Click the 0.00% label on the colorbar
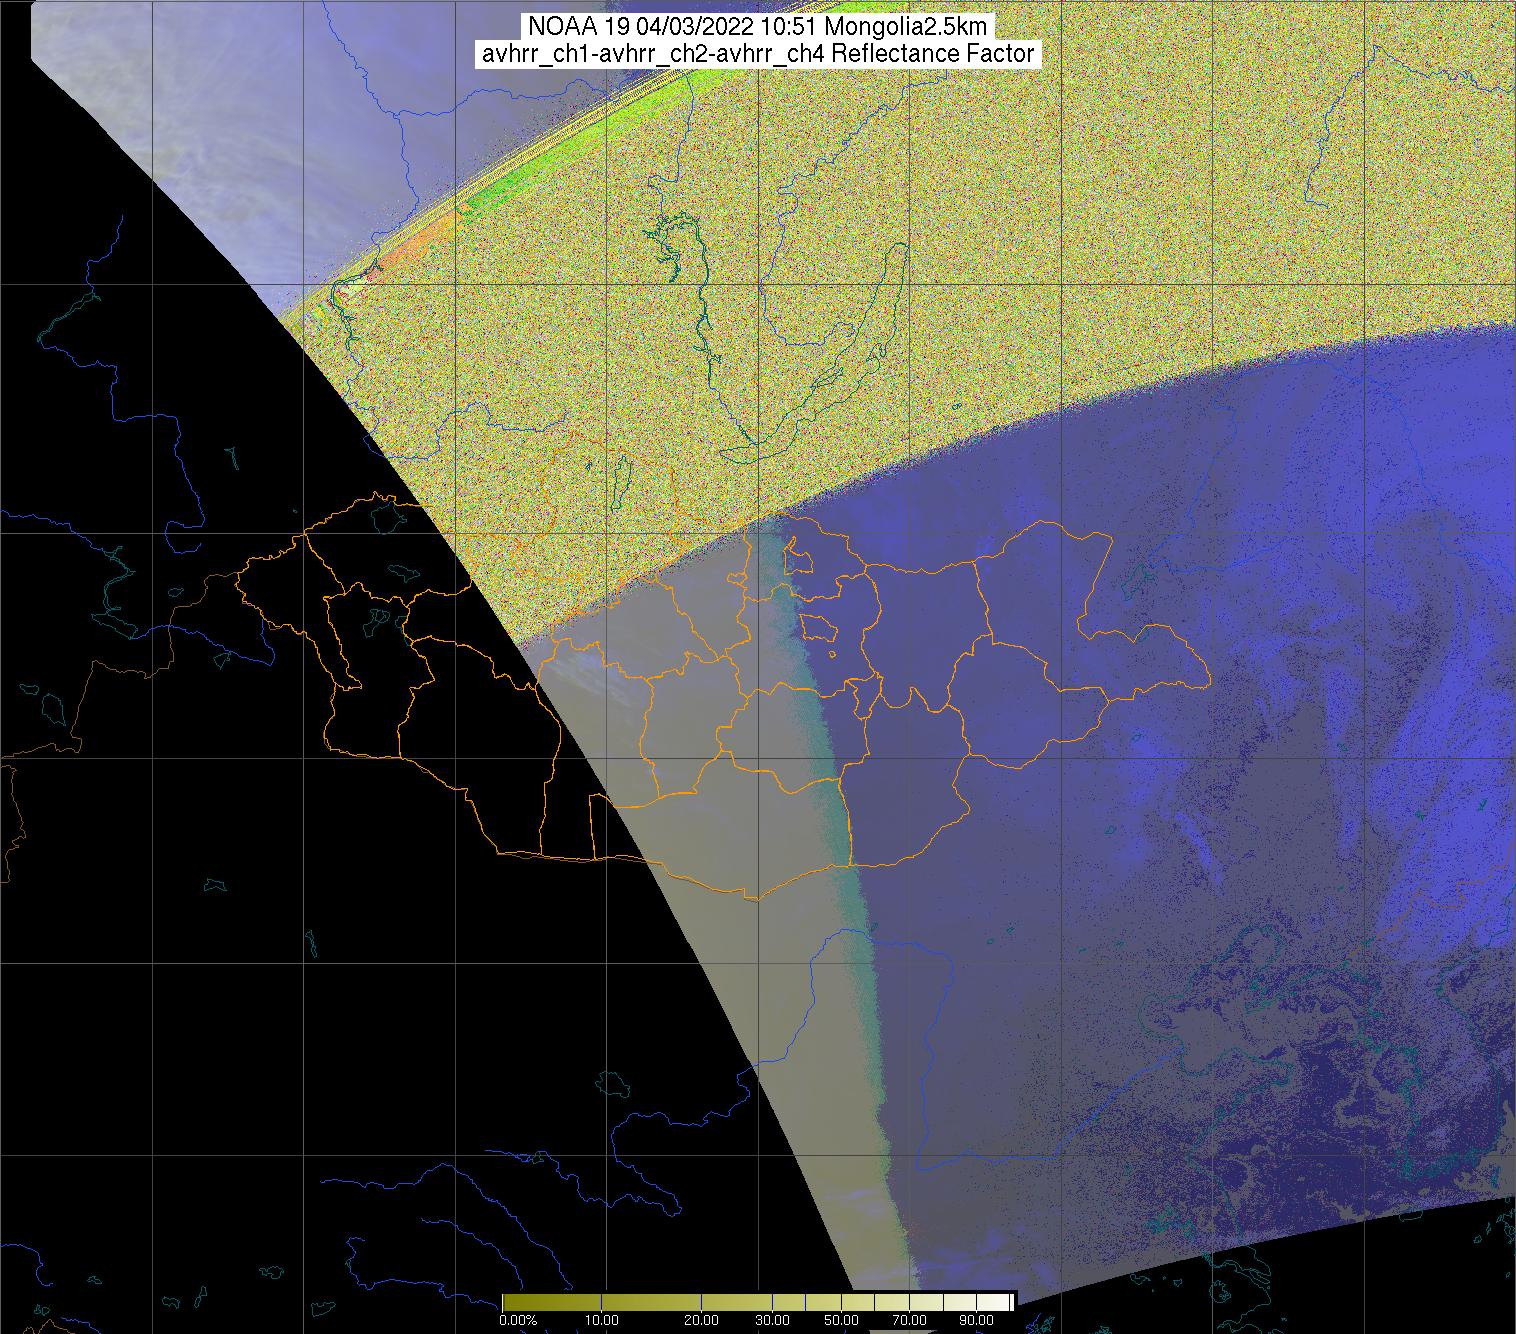 tap(519, 1321)
